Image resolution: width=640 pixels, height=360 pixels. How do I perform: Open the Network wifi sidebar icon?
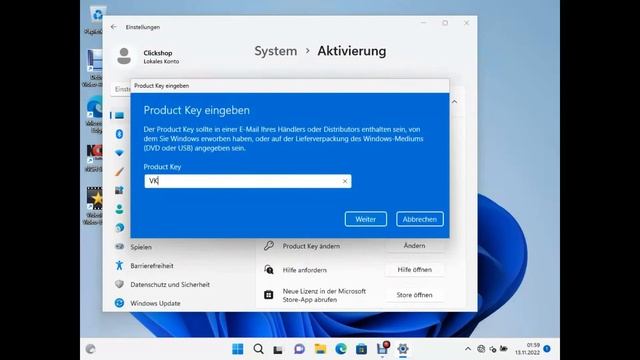pos(119,153)
